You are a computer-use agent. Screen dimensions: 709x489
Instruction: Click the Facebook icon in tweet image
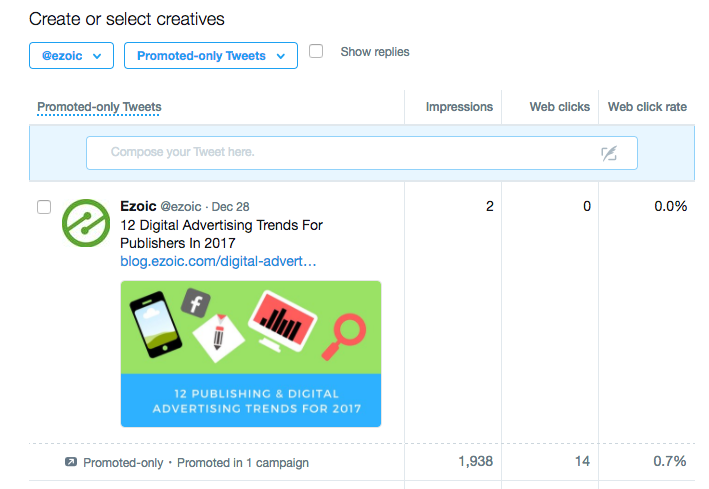pos(194,302)
